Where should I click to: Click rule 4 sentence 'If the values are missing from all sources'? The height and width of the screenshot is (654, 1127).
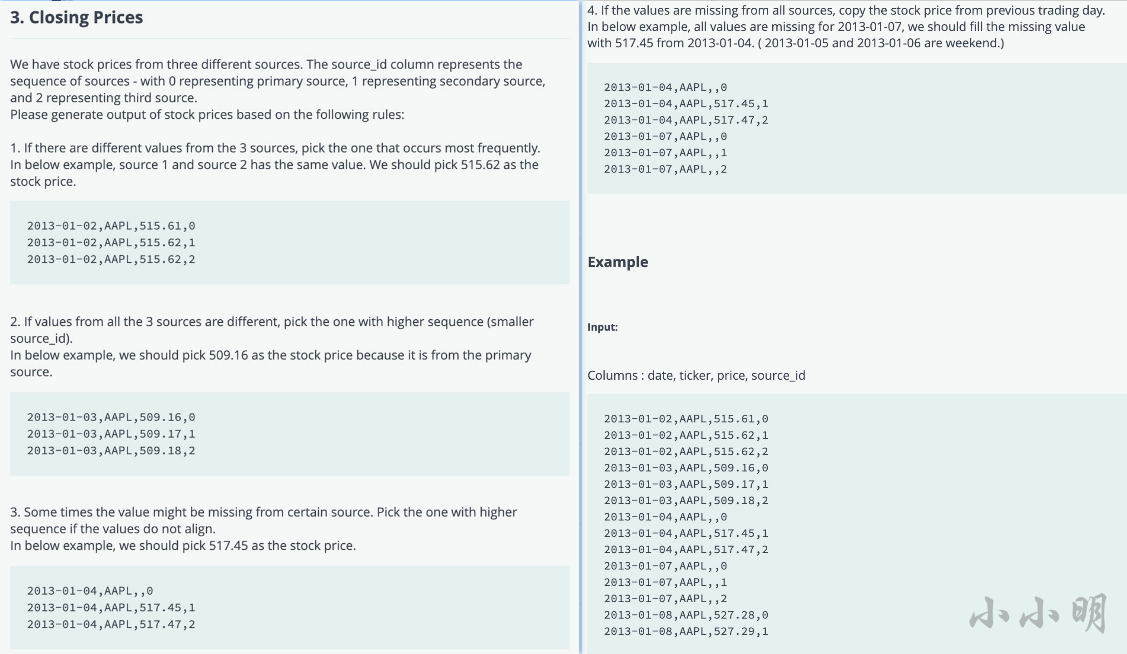[x=846, y=10]
